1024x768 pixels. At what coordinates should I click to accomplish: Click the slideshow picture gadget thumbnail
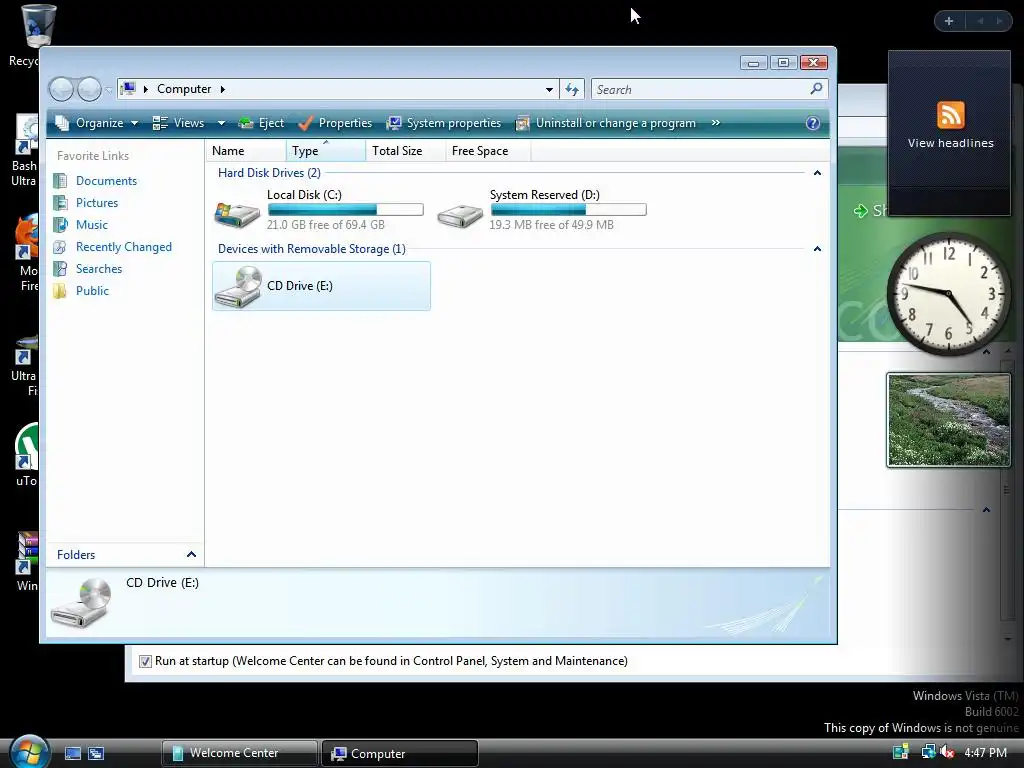pyautogui.click(x=948, y=420)
